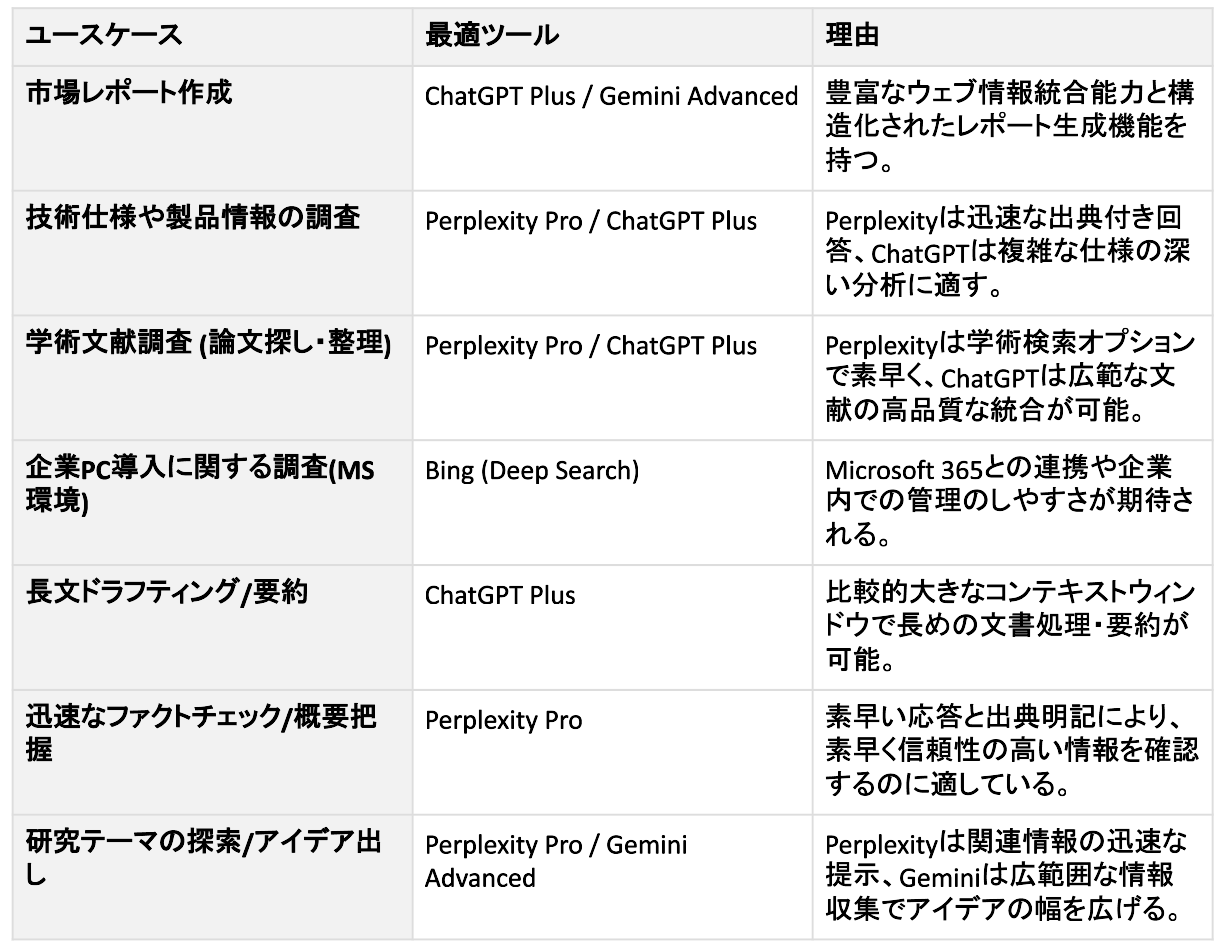Screen dimensions: 1222x945
Task: Click the standalone ChatGPT Plus tool cell
Action: point(612,627)
